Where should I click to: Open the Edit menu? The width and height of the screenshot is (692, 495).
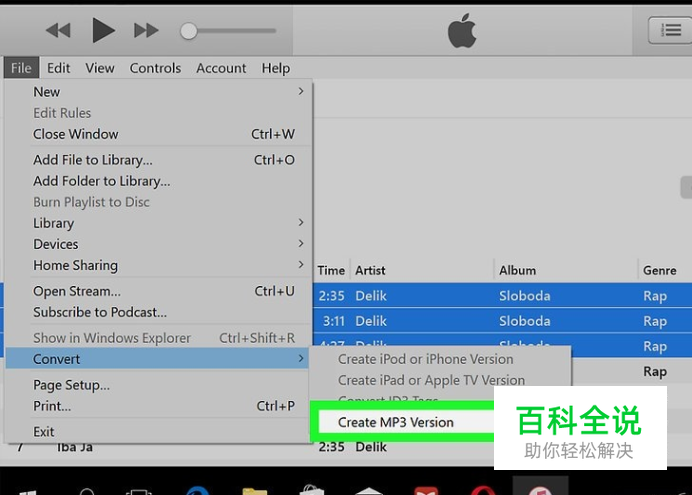coord(59,68)
